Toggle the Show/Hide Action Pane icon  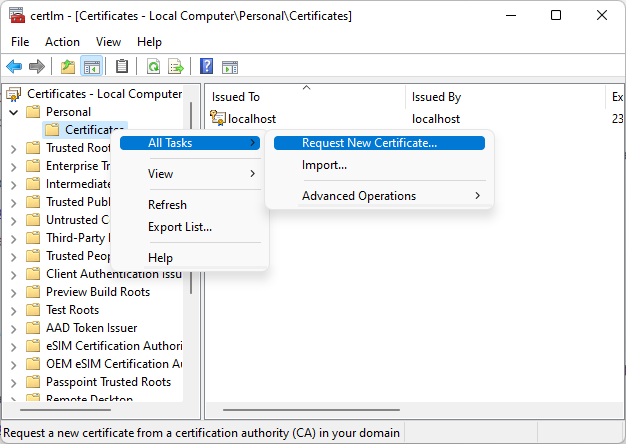(x=229, y=67)
